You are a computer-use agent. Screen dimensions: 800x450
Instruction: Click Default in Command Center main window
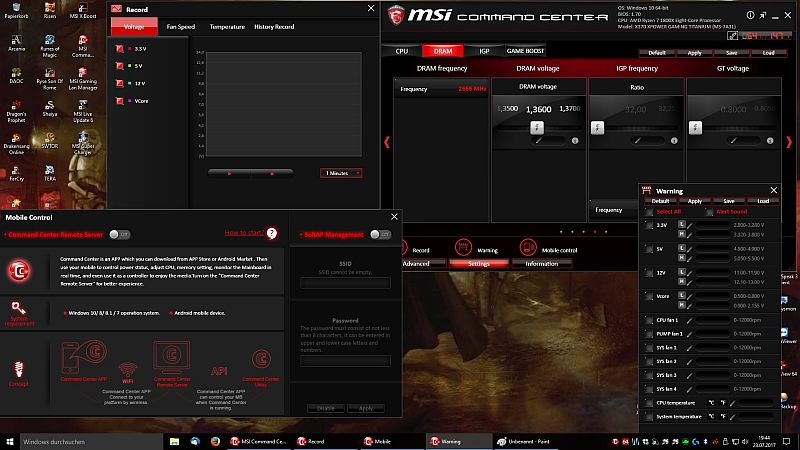point(657,53)
